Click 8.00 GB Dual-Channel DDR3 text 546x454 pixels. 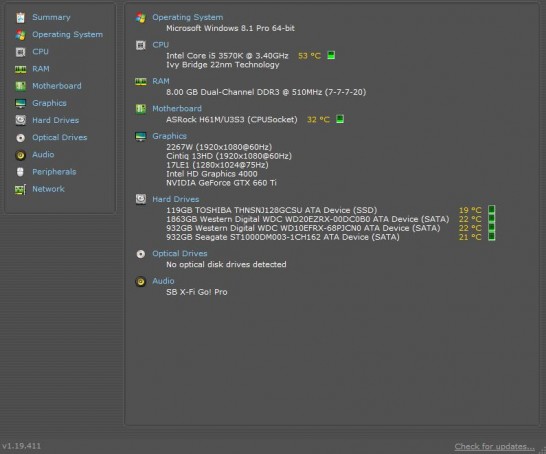coord(266,92)
